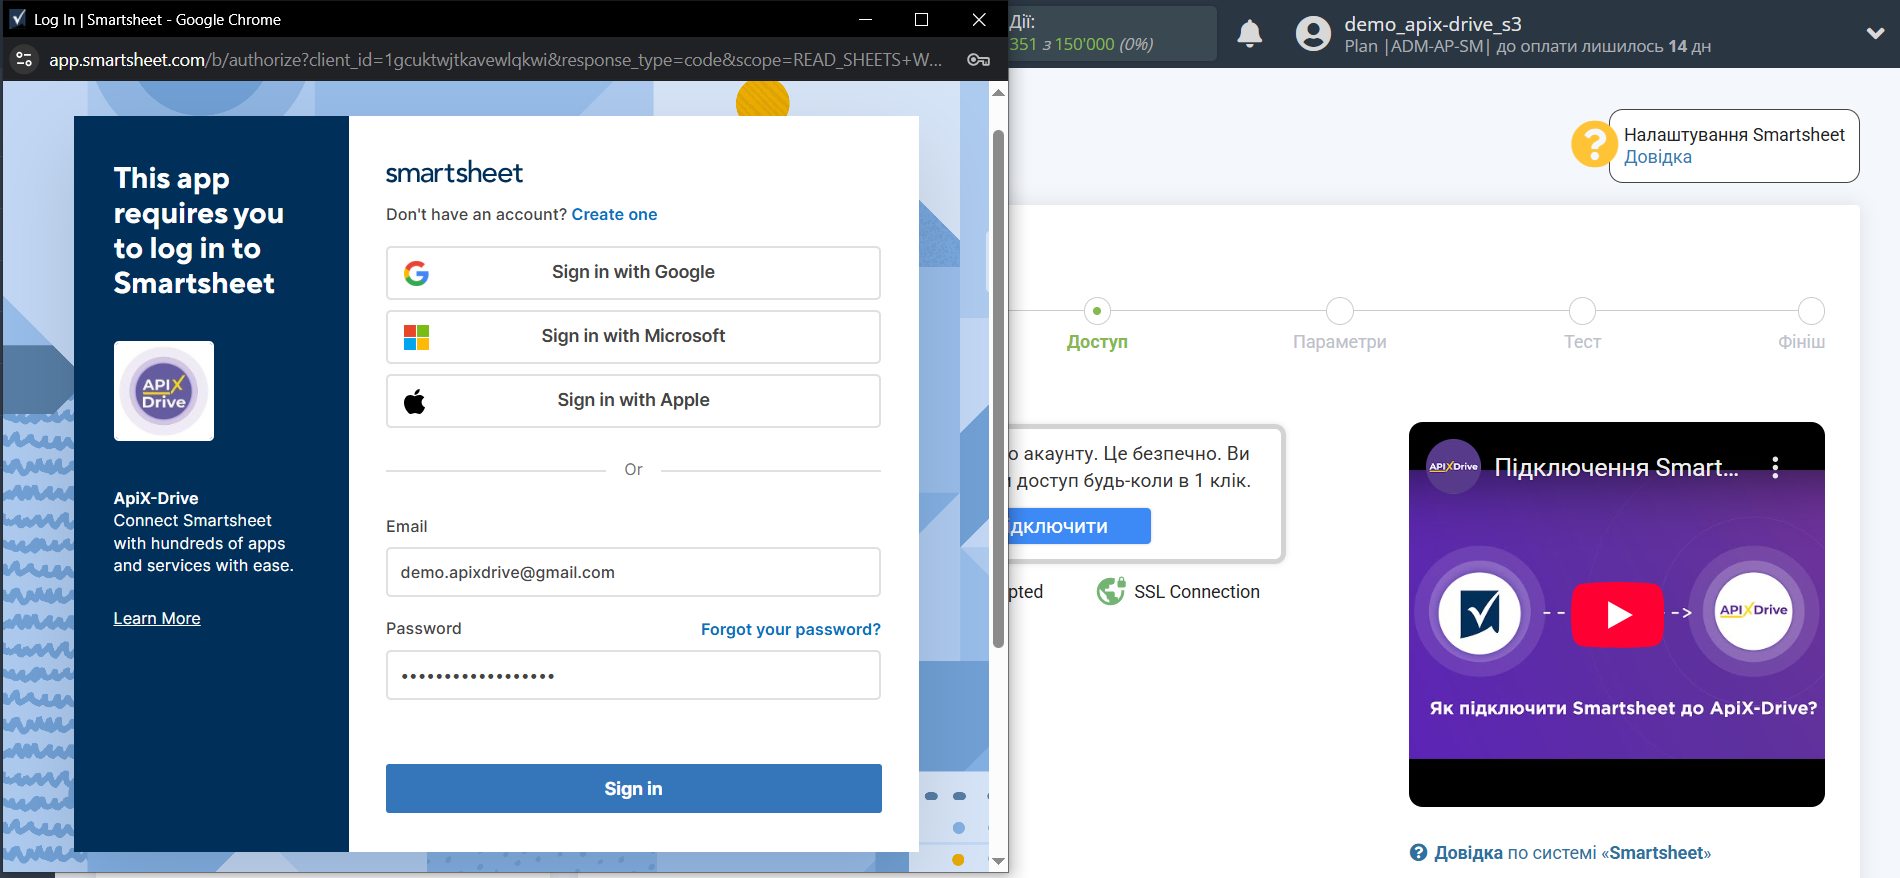Expand the account dropdown chevron in ApiX-Drive header
1900x878 pixels.
1875,33
